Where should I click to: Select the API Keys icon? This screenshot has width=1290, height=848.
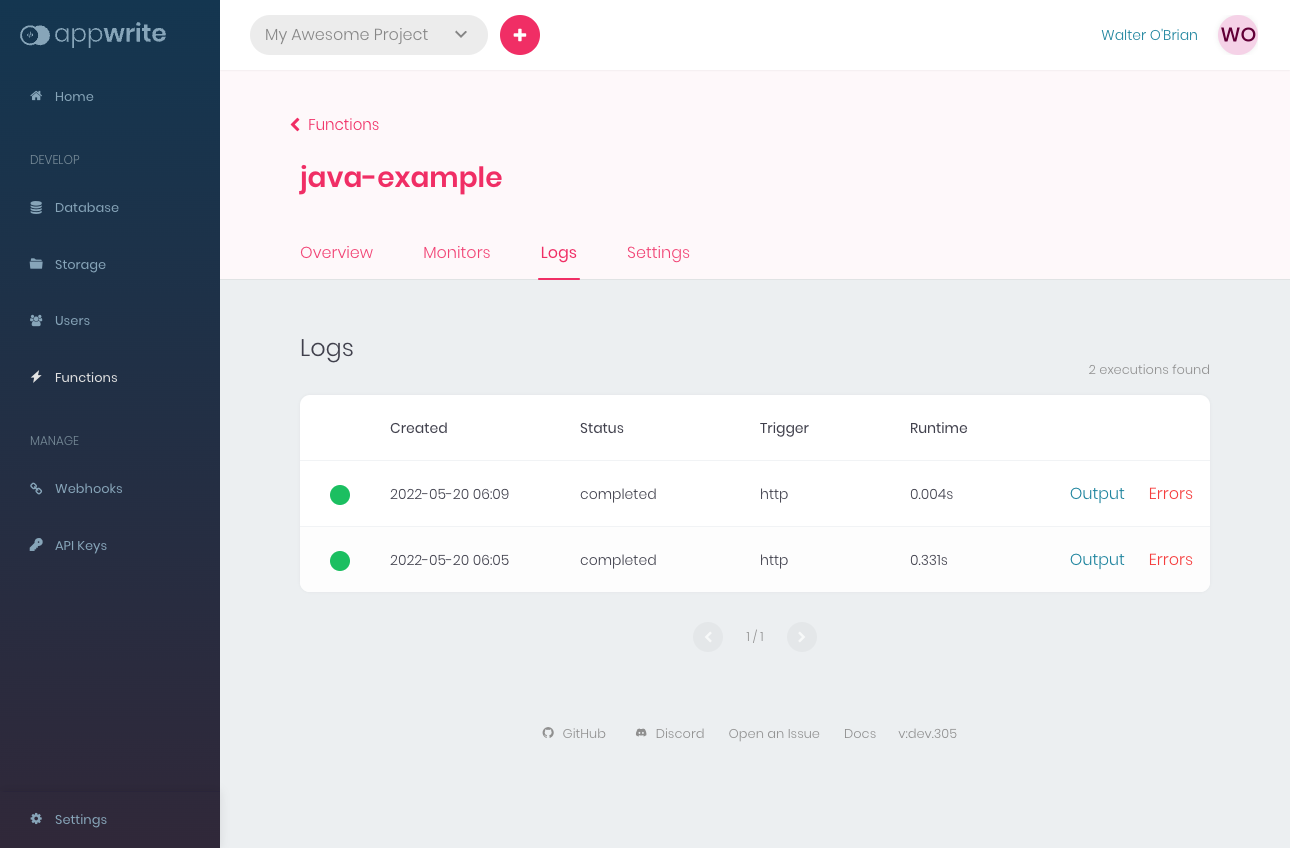tap(37, 545)
